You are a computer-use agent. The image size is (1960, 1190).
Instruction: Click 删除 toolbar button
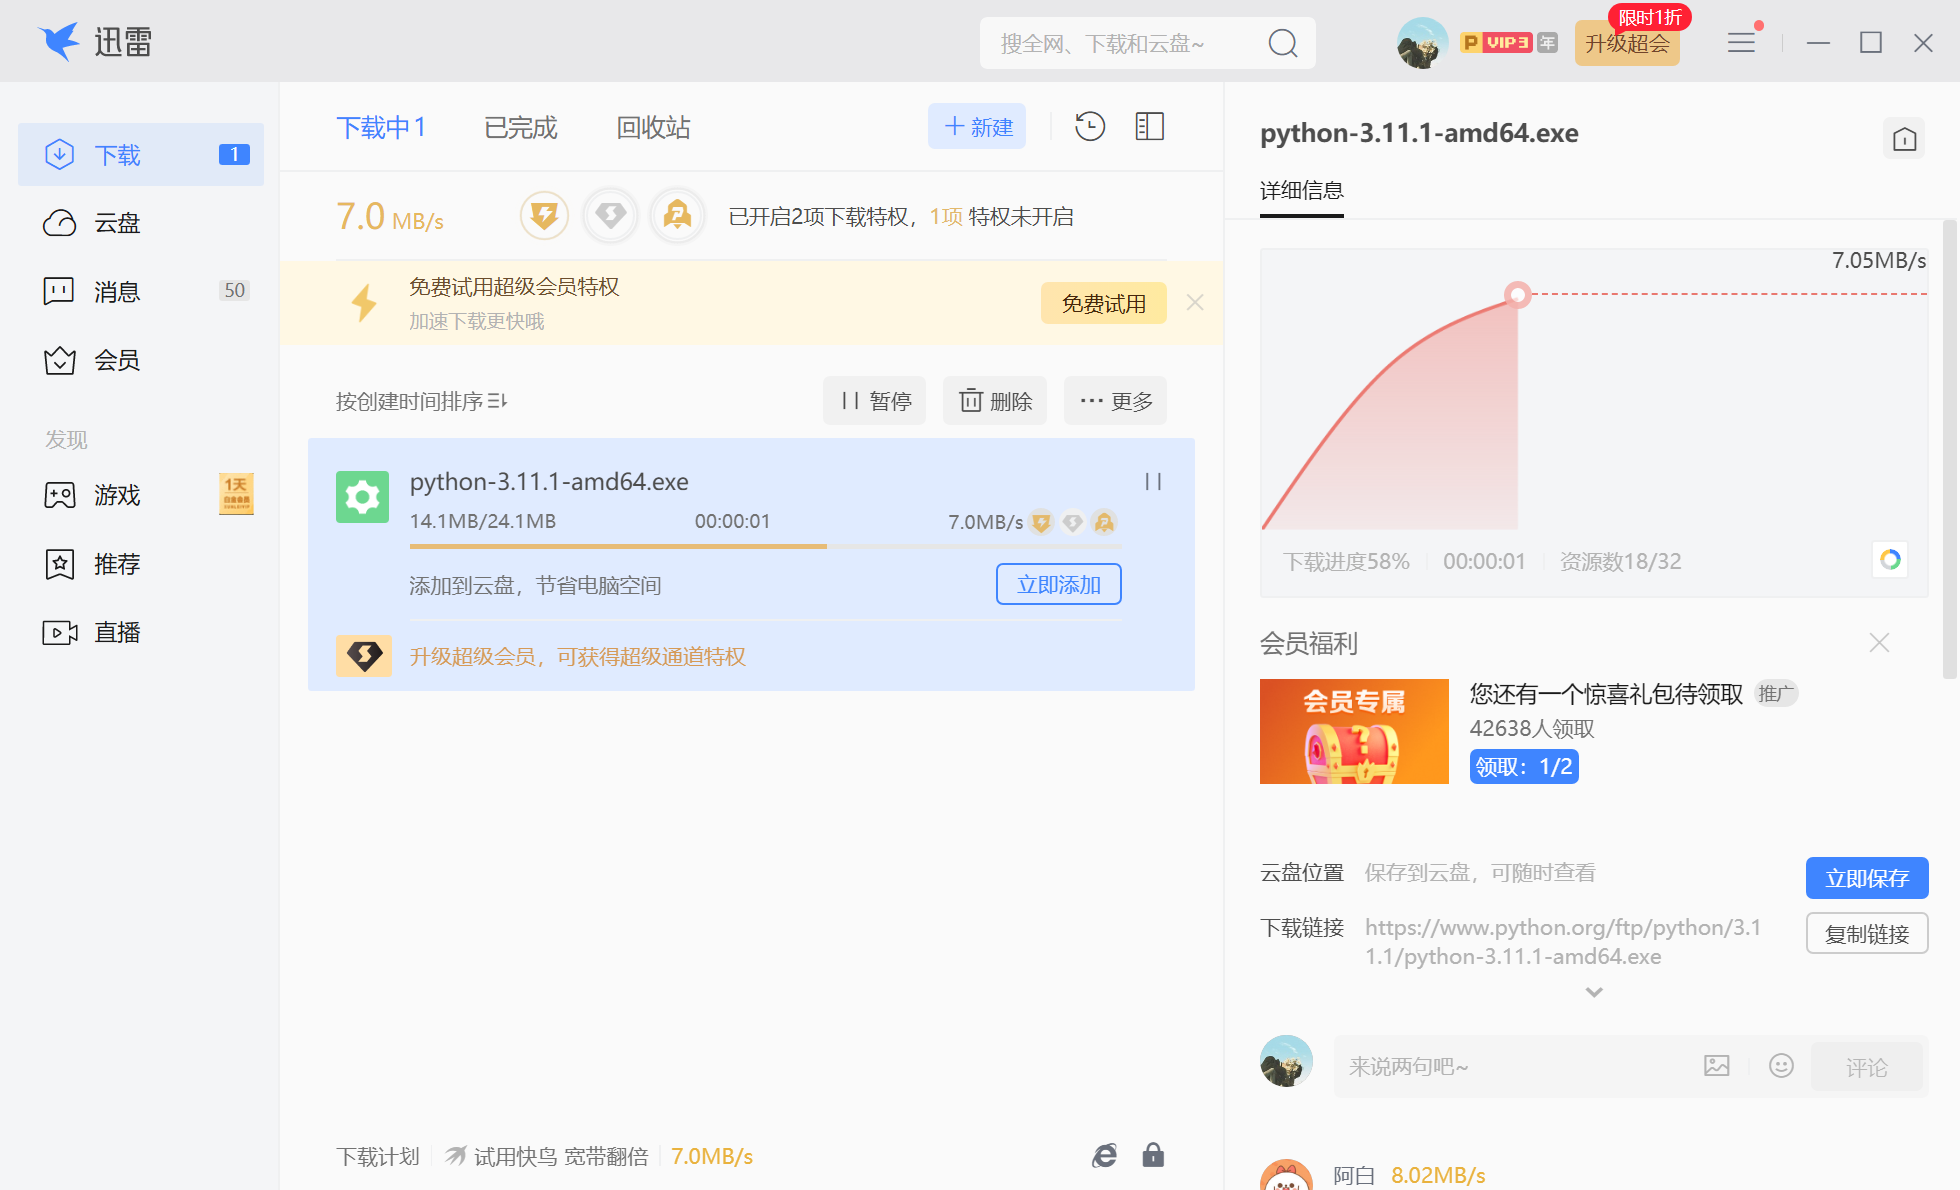tap(995, 401)
